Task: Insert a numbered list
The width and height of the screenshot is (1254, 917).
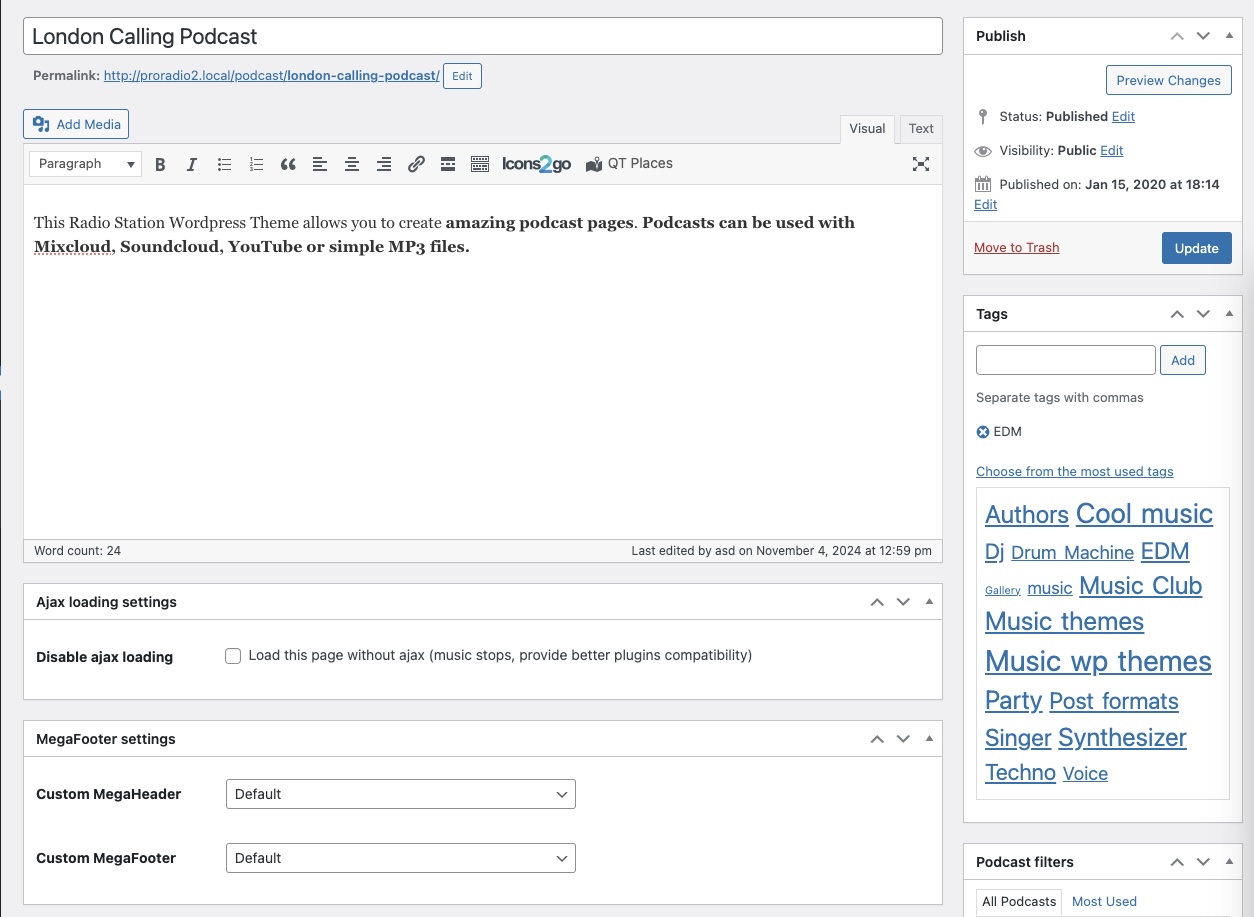Action: coord(256,165)
